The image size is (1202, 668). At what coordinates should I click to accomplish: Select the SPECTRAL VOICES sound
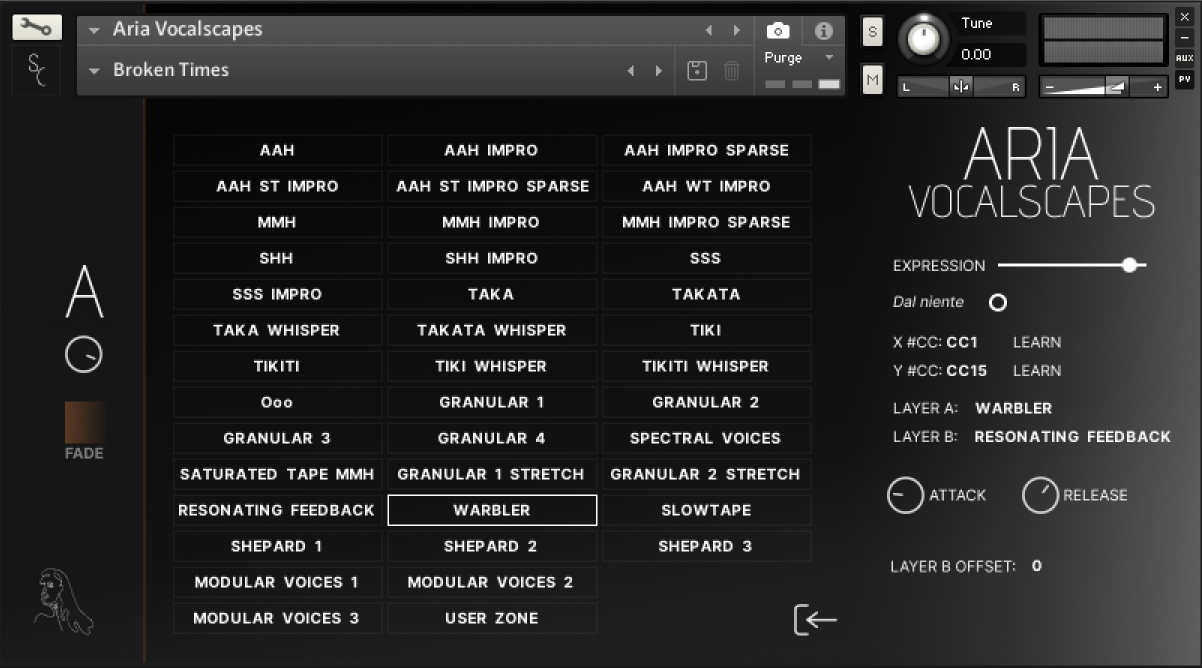[x=706, y=438]
